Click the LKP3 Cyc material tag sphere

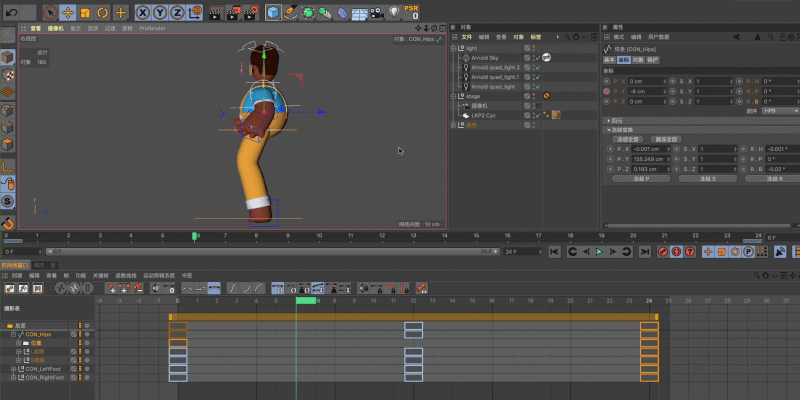556,115
